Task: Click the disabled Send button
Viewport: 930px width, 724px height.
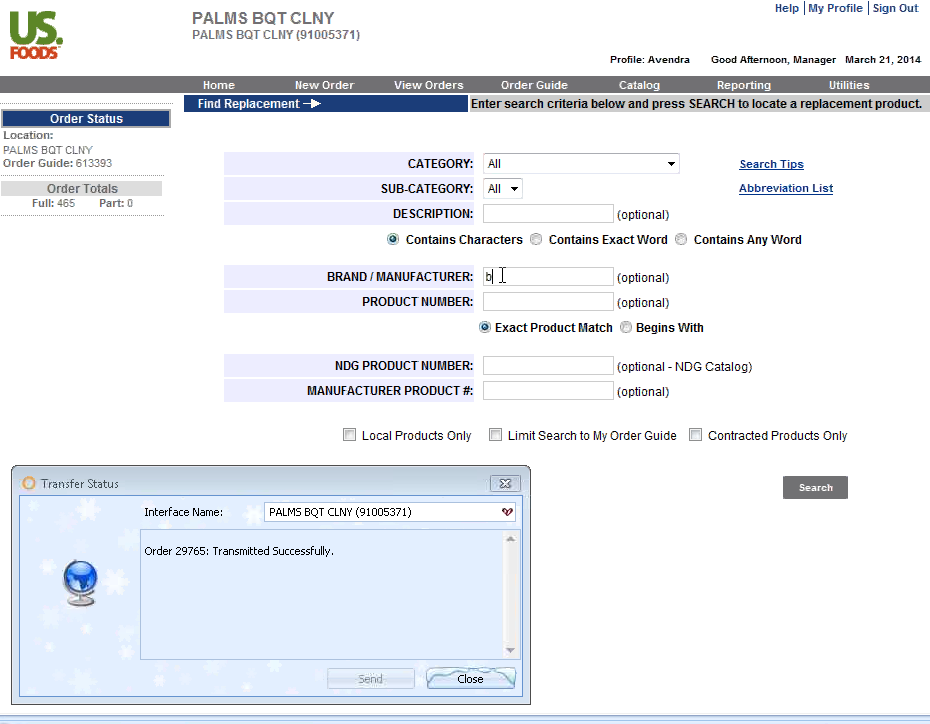Action: pyautogui.click(x=371, y=678)
